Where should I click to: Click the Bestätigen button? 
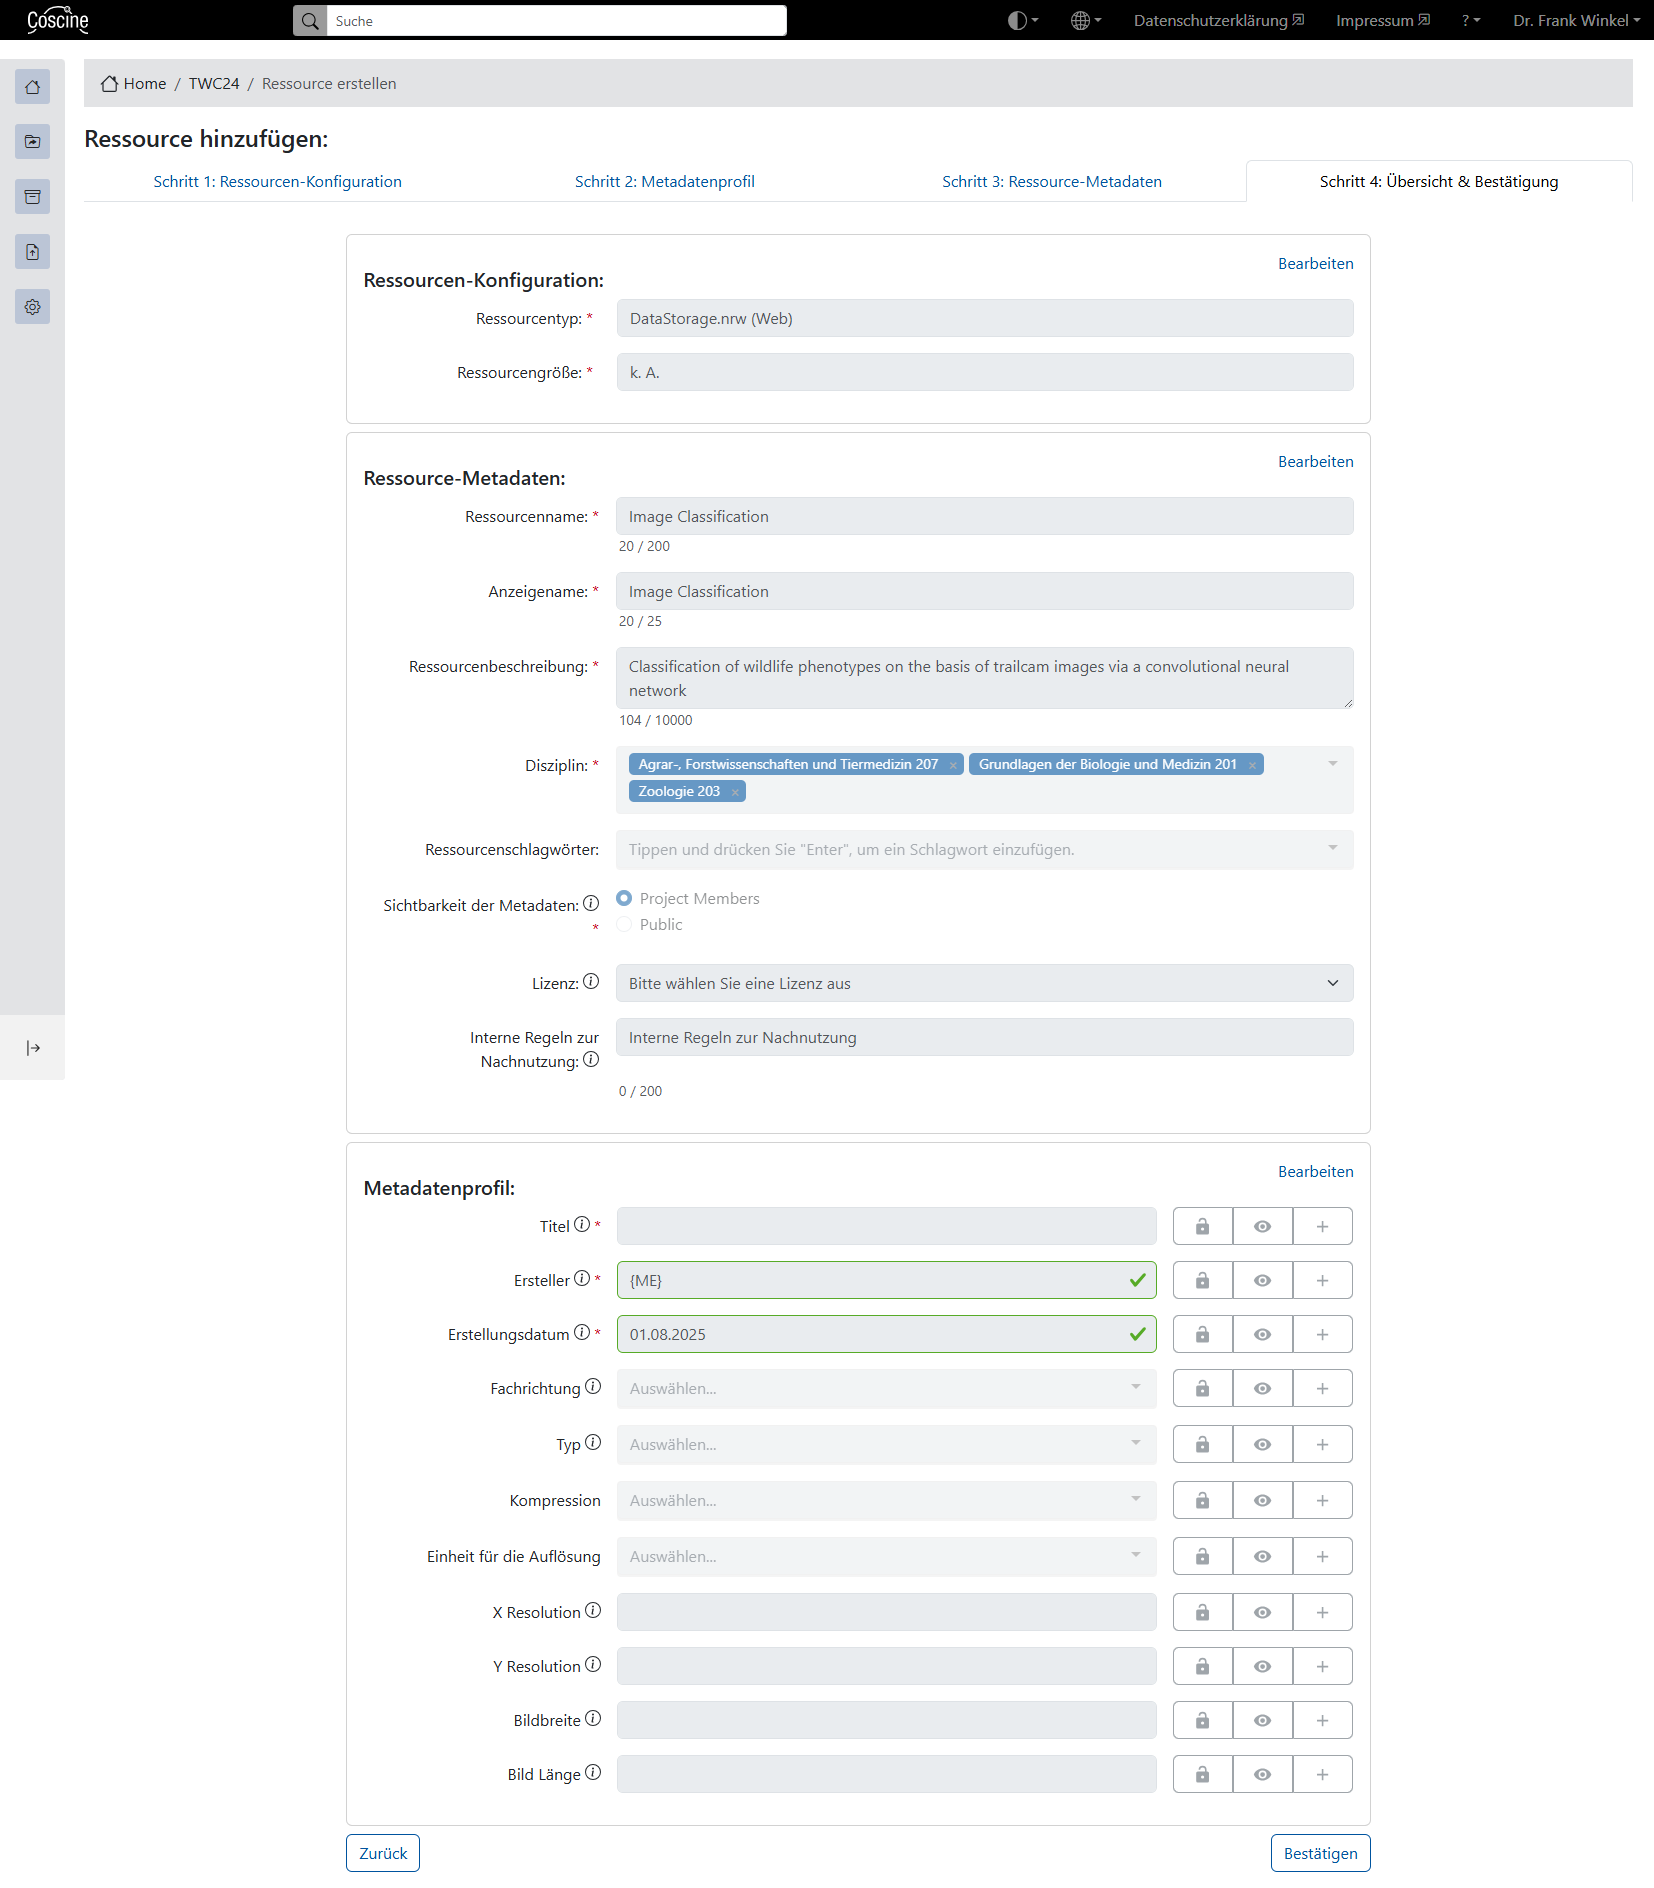click(x=1320, y=1853)
